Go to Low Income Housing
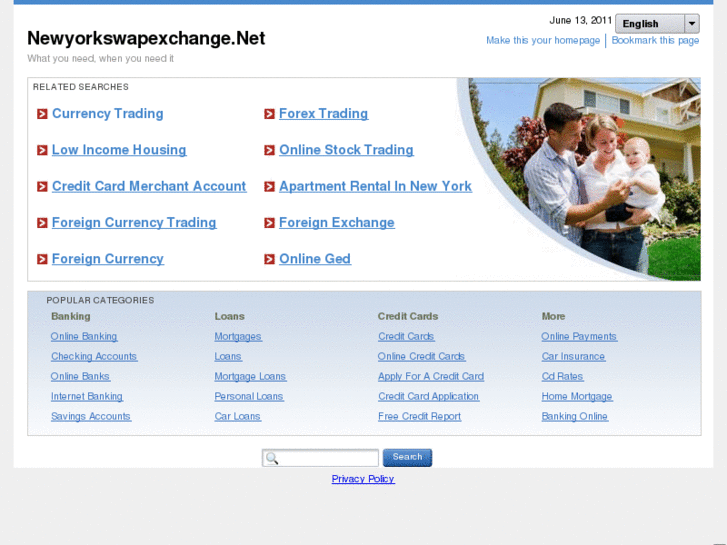This screenshot has height=545, width=727. point(119,150)
